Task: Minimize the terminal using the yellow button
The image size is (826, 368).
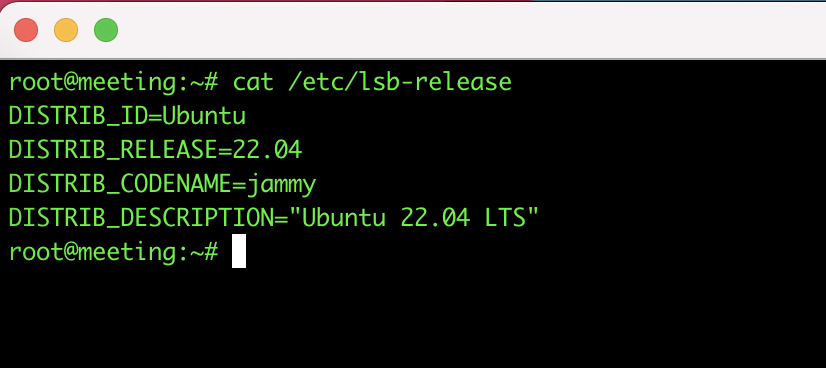Action: (x=66, y=29)
